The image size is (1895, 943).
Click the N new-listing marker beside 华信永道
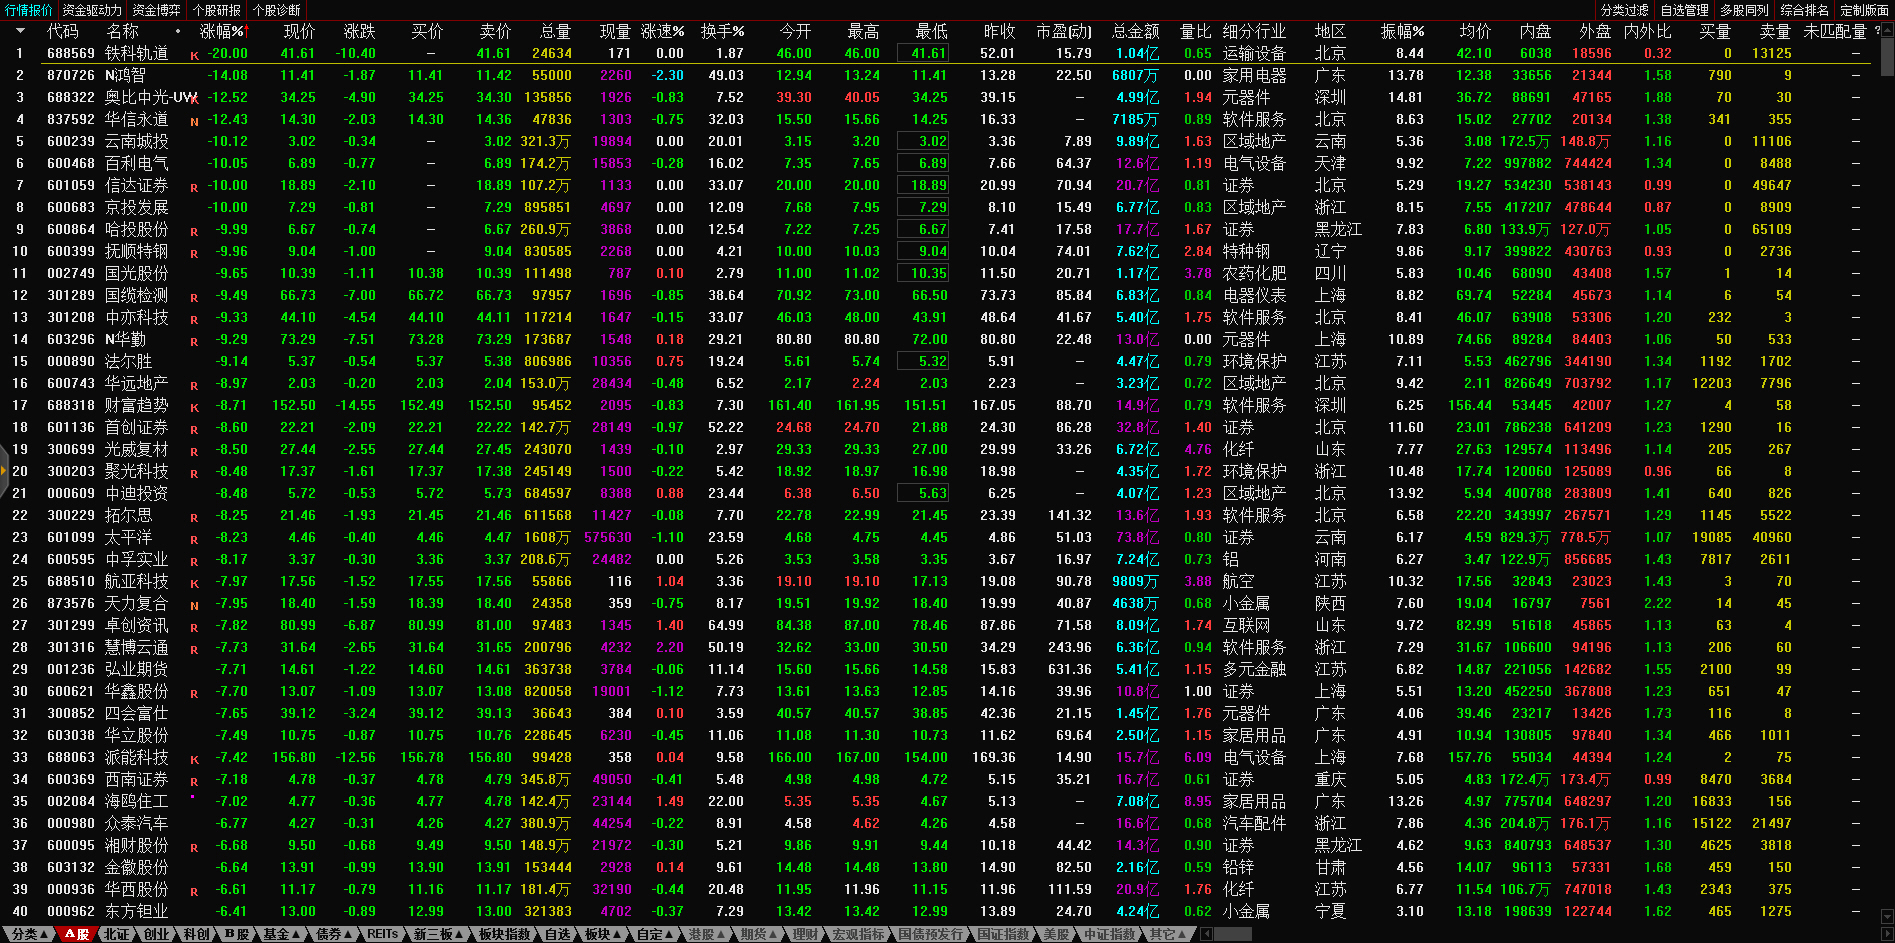click(x=194, y=121)
